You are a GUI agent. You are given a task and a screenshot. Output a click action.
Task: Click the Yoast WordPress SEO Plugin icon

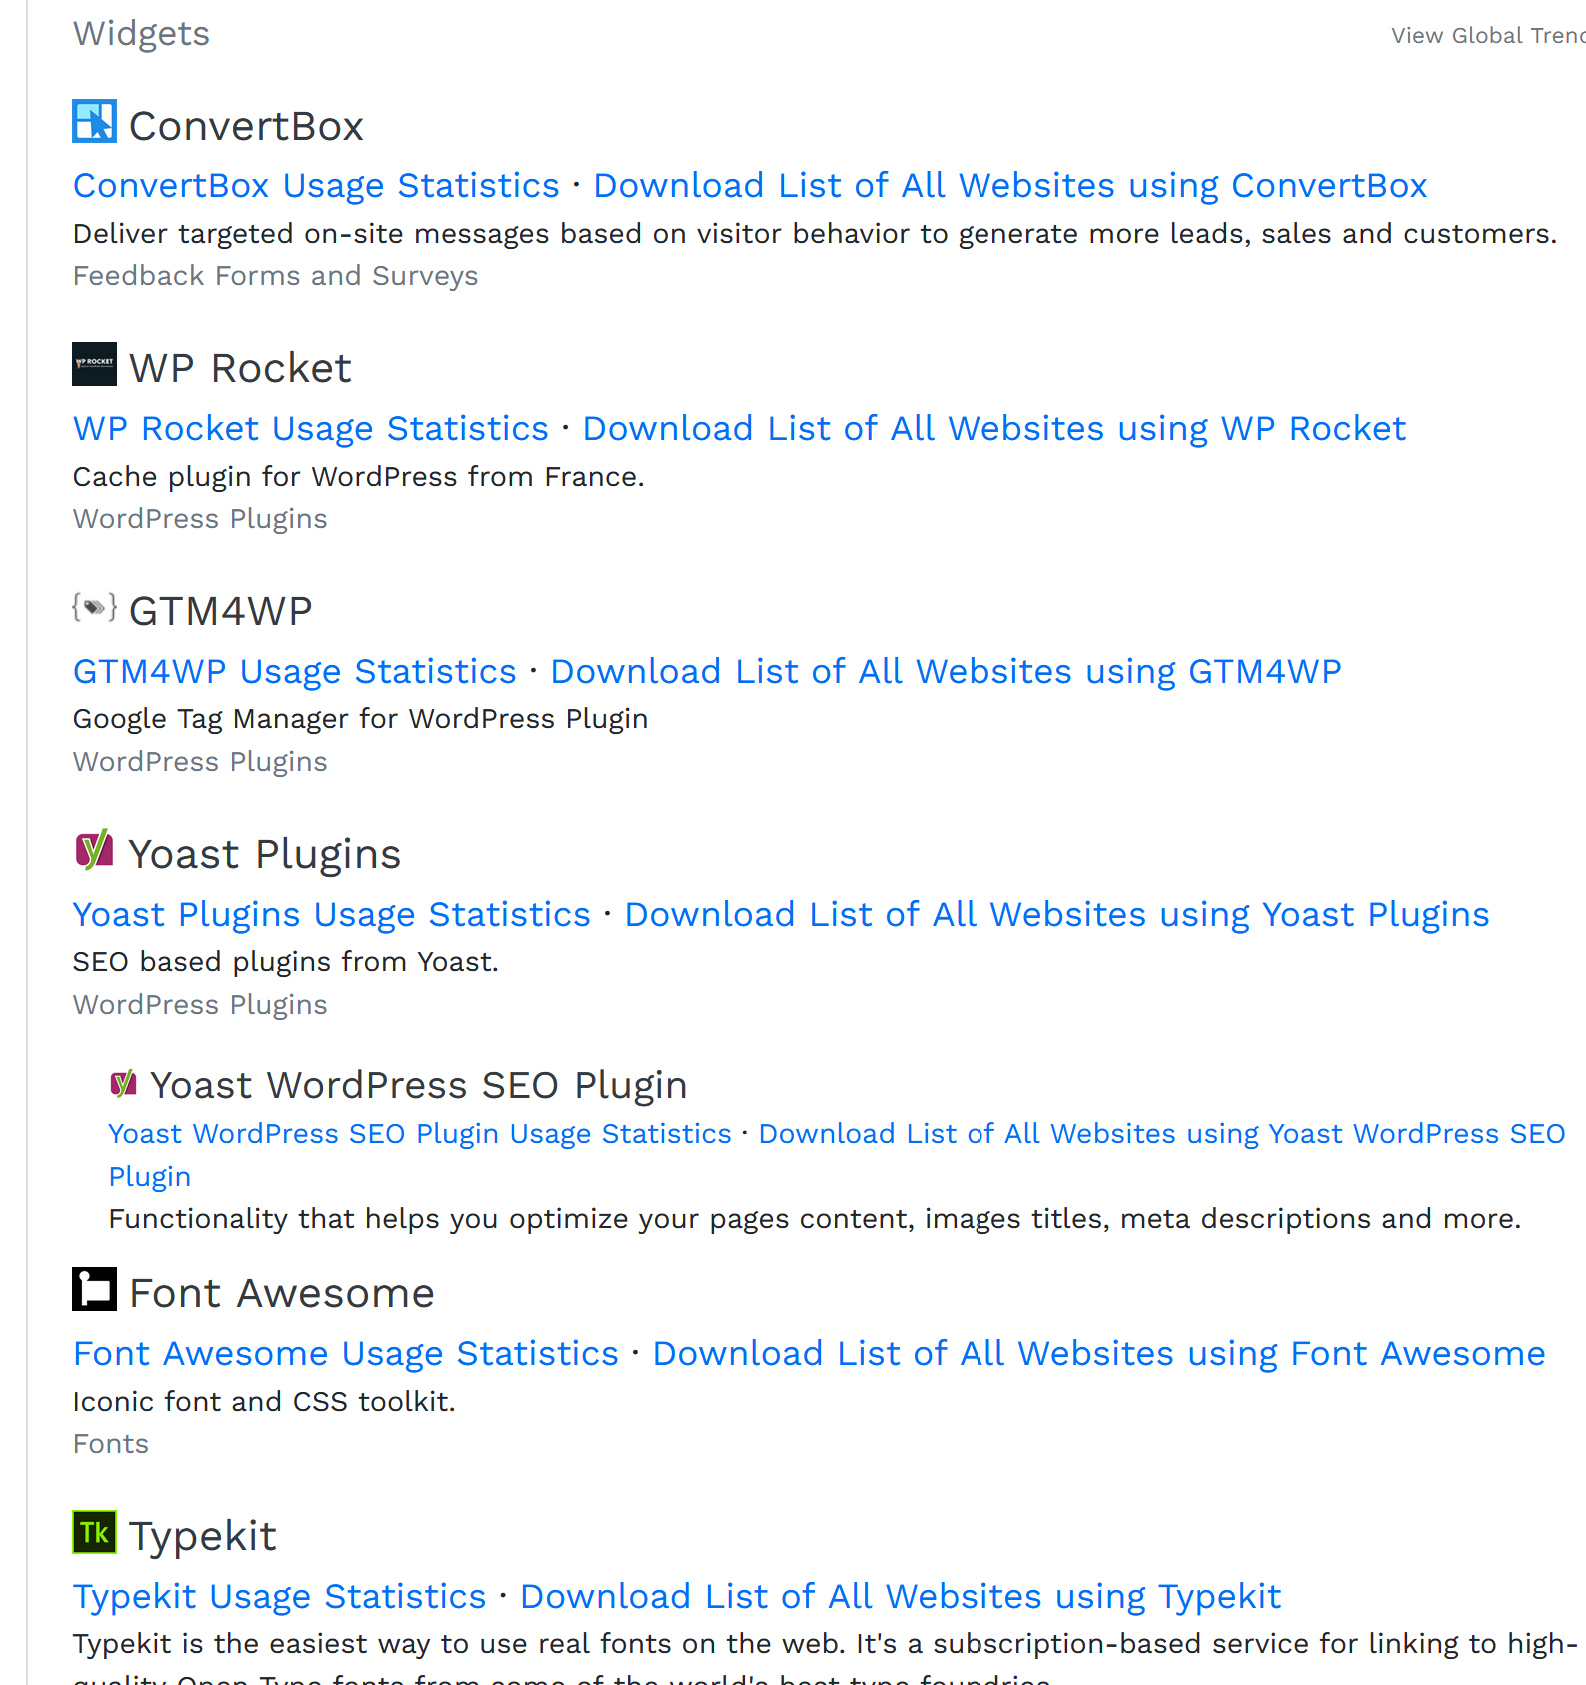tap(123, 1083)
